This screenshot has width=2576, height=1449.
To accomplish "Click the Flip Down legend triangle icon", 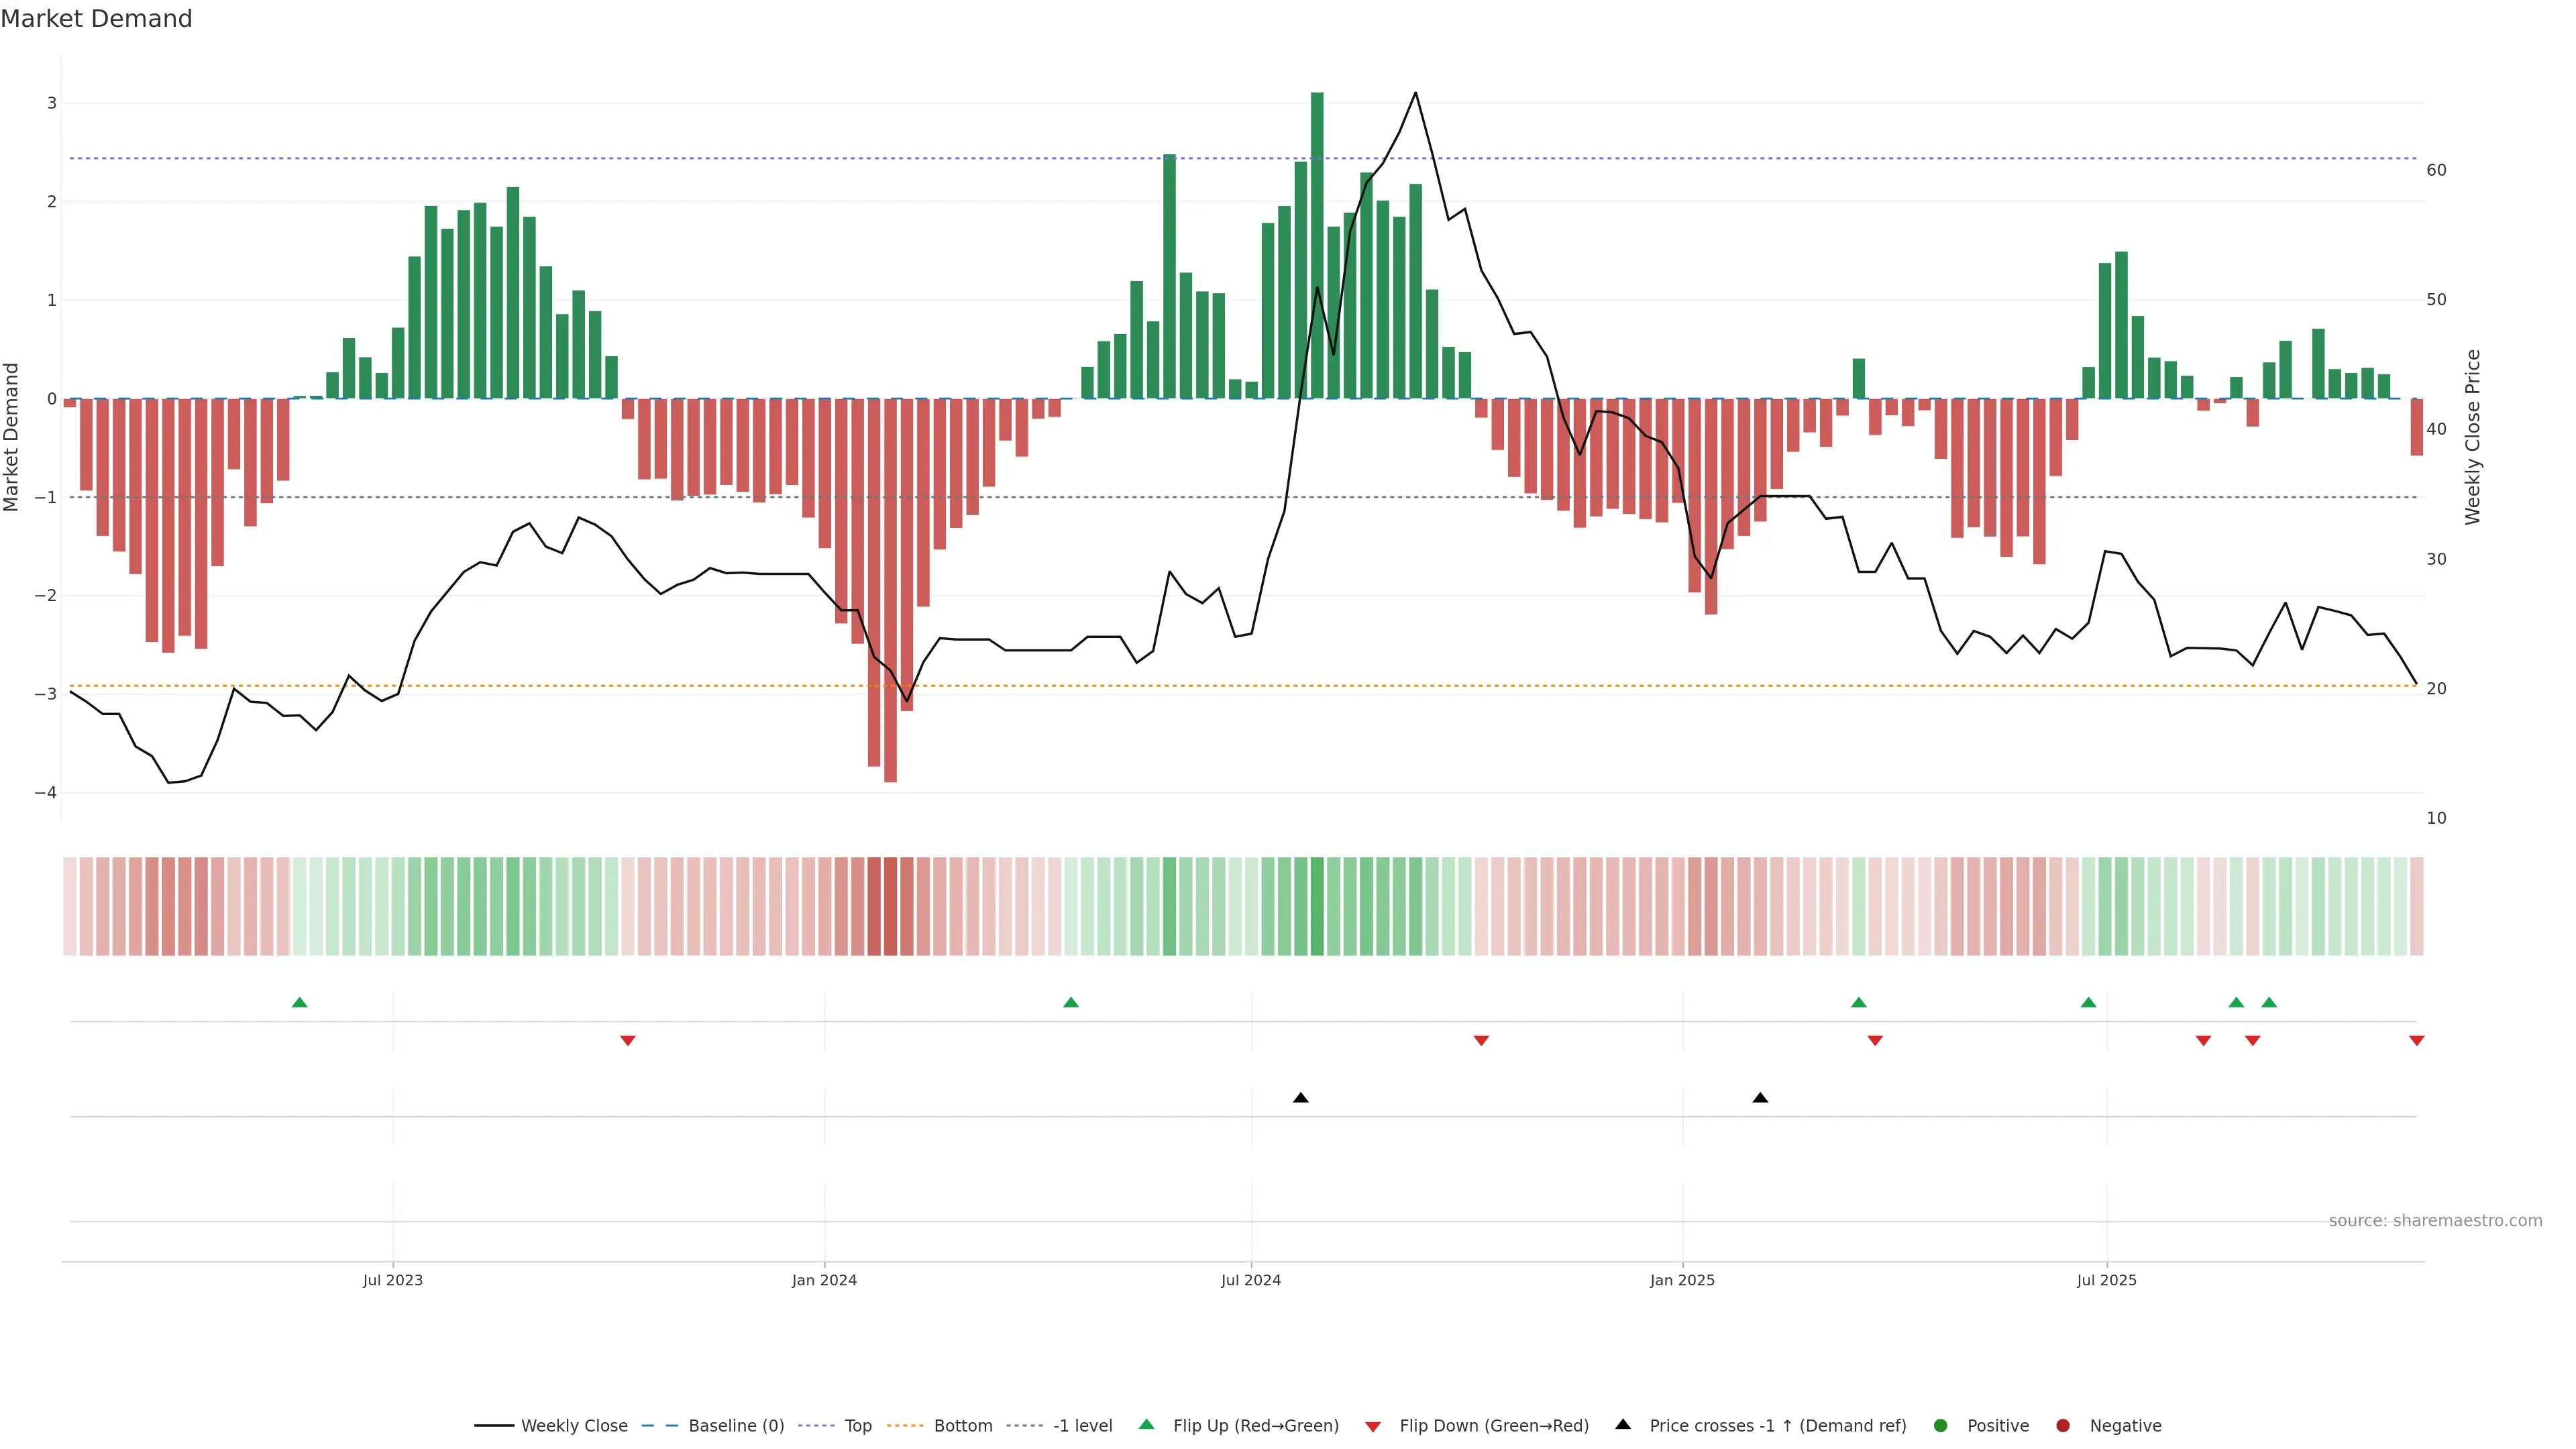I will tap(1373, 1426).
